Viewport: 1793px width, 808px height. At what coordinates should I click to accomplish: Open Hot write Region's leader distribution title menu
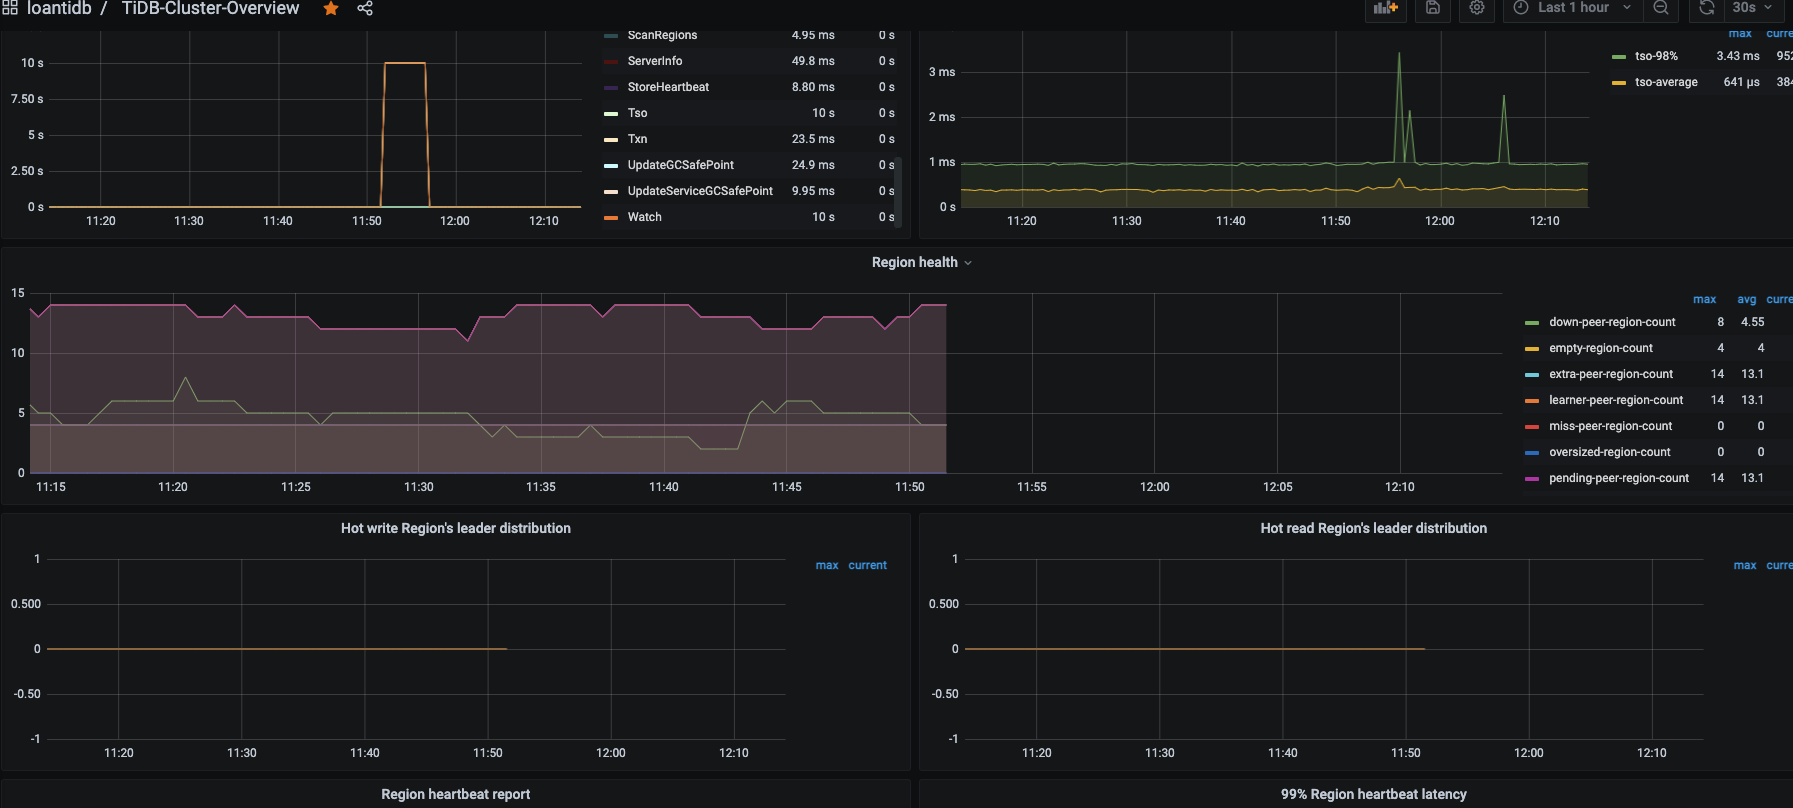tap(455, 528)
